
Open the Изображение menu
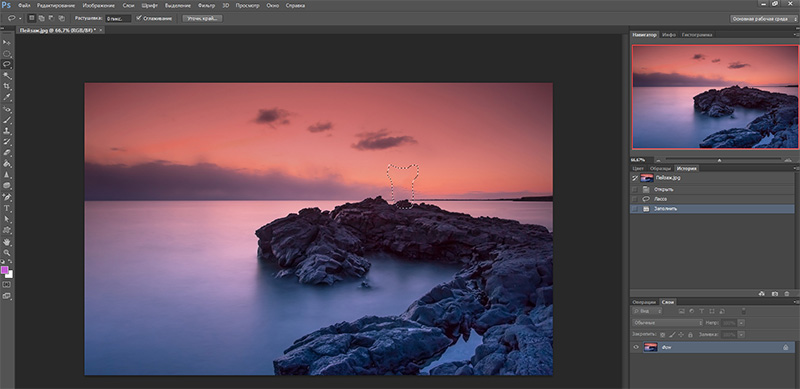tap(98, 6)
